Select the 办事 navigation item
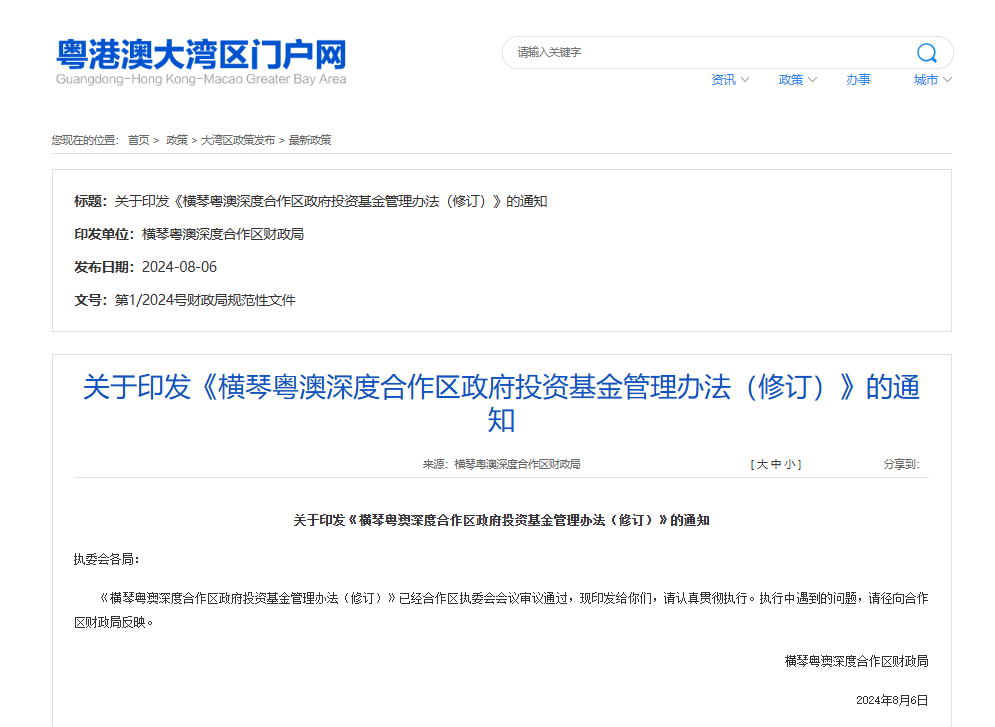This screenshot has width=995, height=727. (x=858, y=80)
